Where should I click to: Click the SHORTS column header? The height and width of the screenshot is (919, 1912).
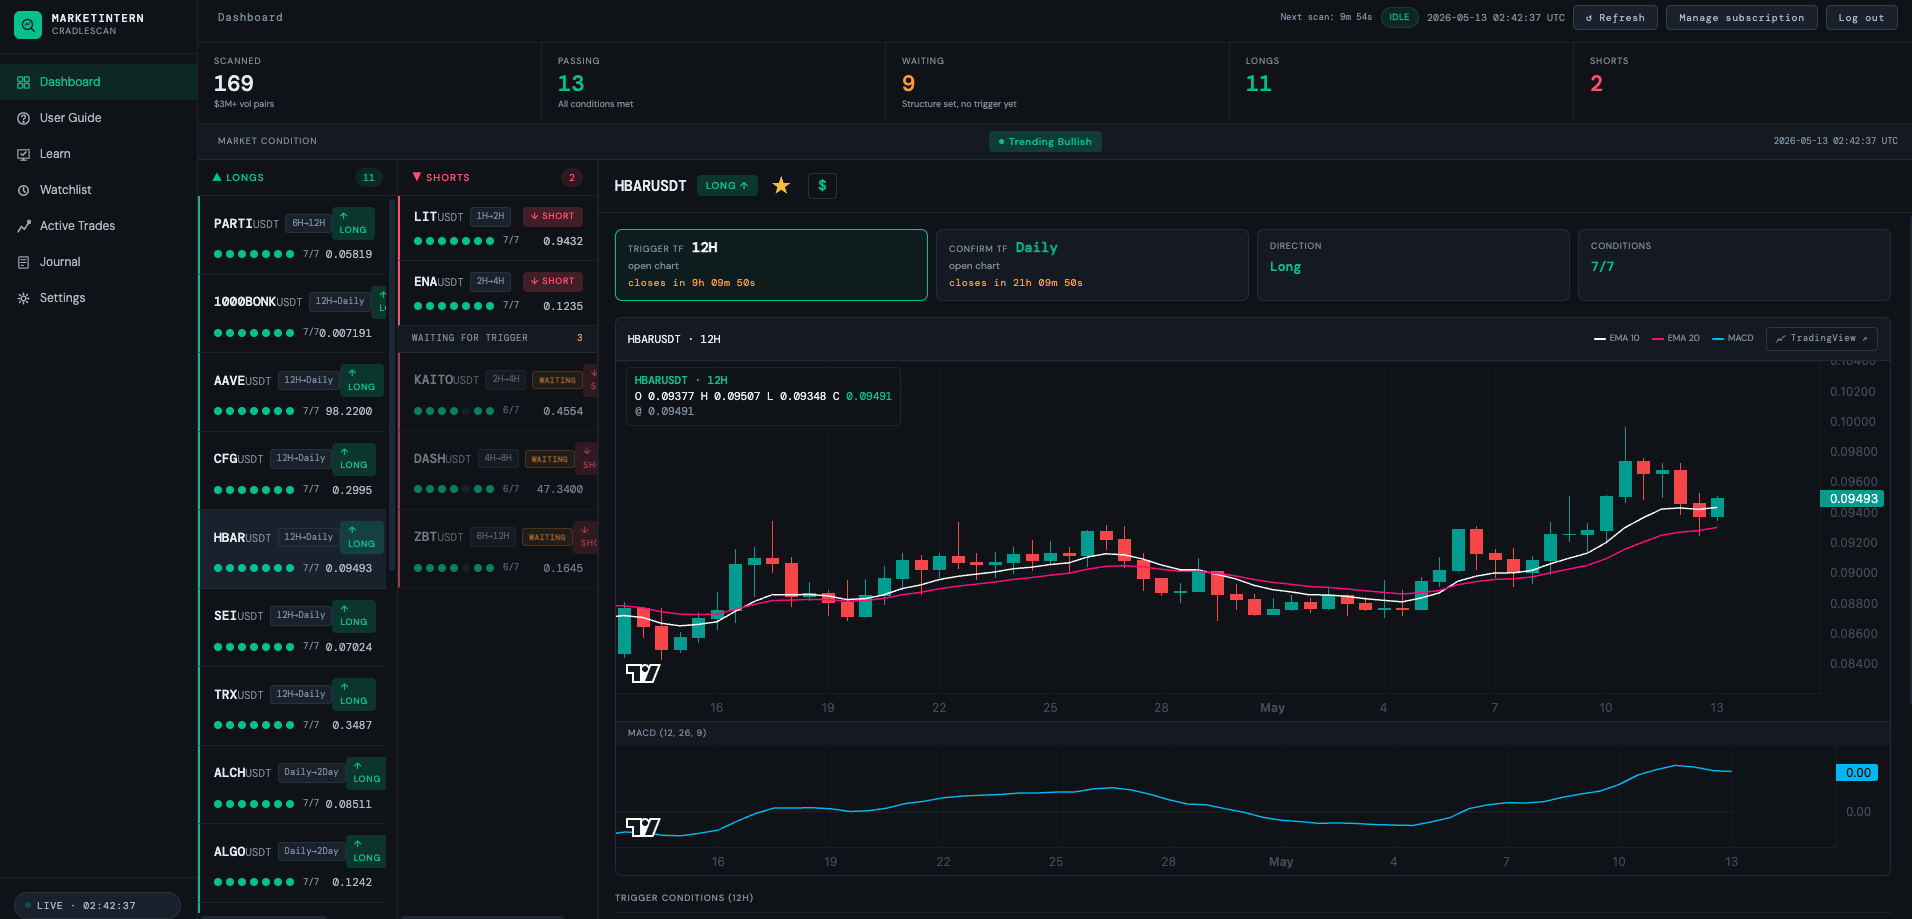(x=498, y=177)
